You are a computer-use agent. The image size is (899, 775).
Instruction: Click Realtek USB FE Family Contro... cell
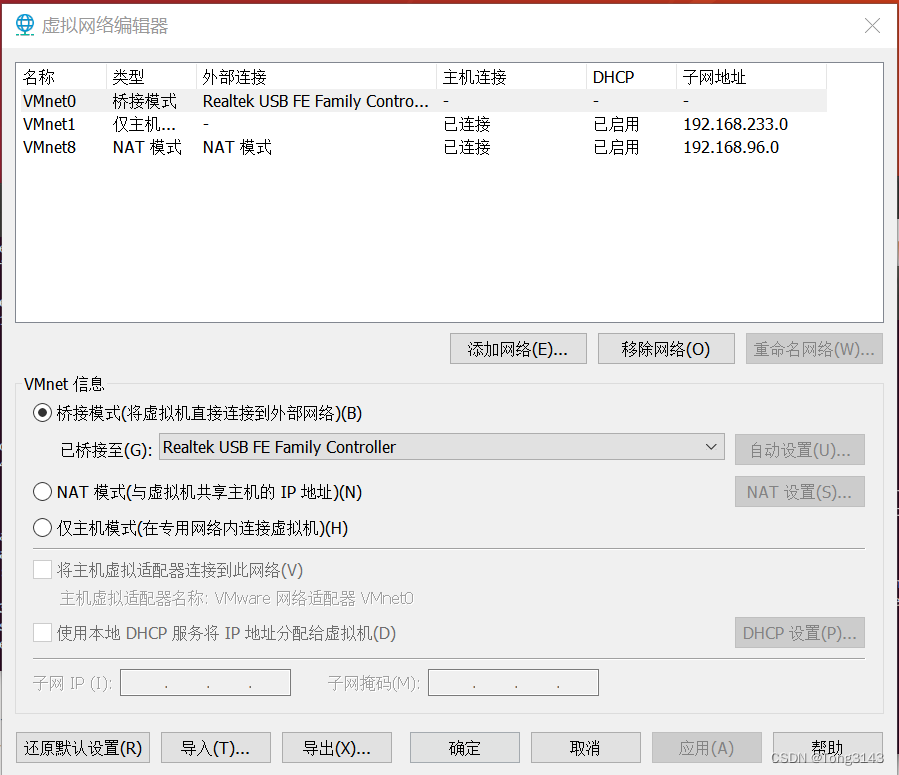(x=316, y=101)
